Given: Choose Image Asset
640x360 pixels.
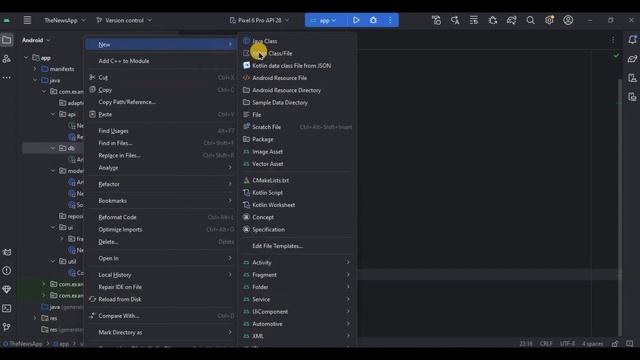Looking at the screenshot, I should [x=297, y=151].
